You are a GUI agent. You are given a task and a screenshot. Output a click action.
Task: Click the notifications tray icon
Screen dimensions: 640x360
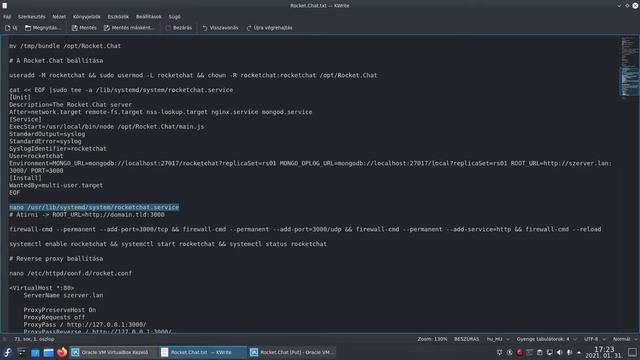coord(500,352)
